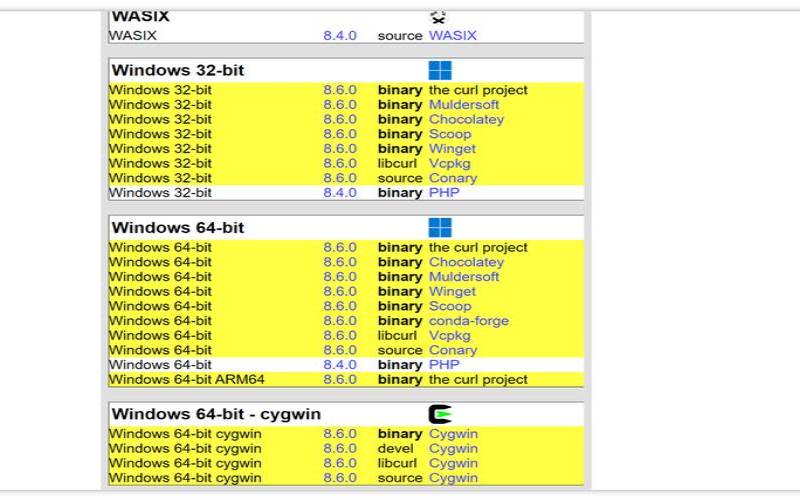Open Cygwin link in the libcurl row
The width and height of the screenshot is (800, 500).
[453, 463]
